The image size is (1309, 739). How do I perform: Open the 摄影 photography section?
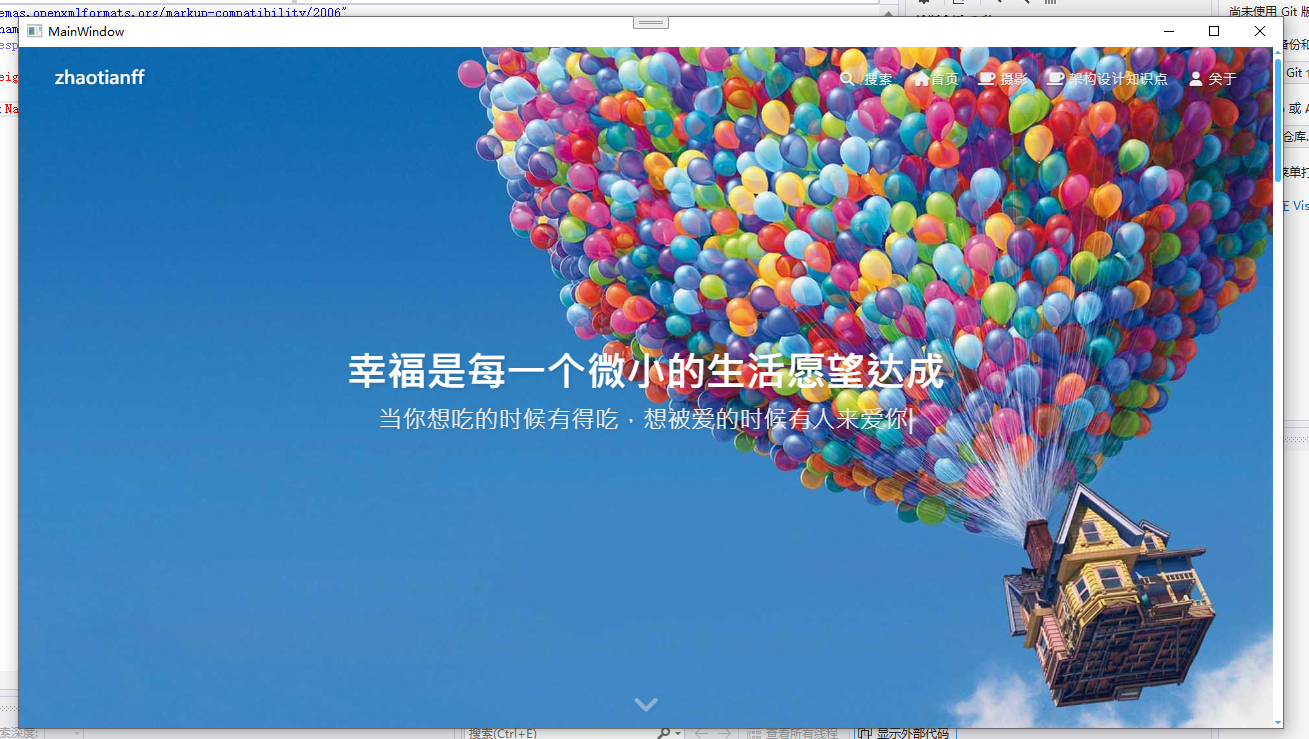pyautogui.click(x=1014, y=79)
